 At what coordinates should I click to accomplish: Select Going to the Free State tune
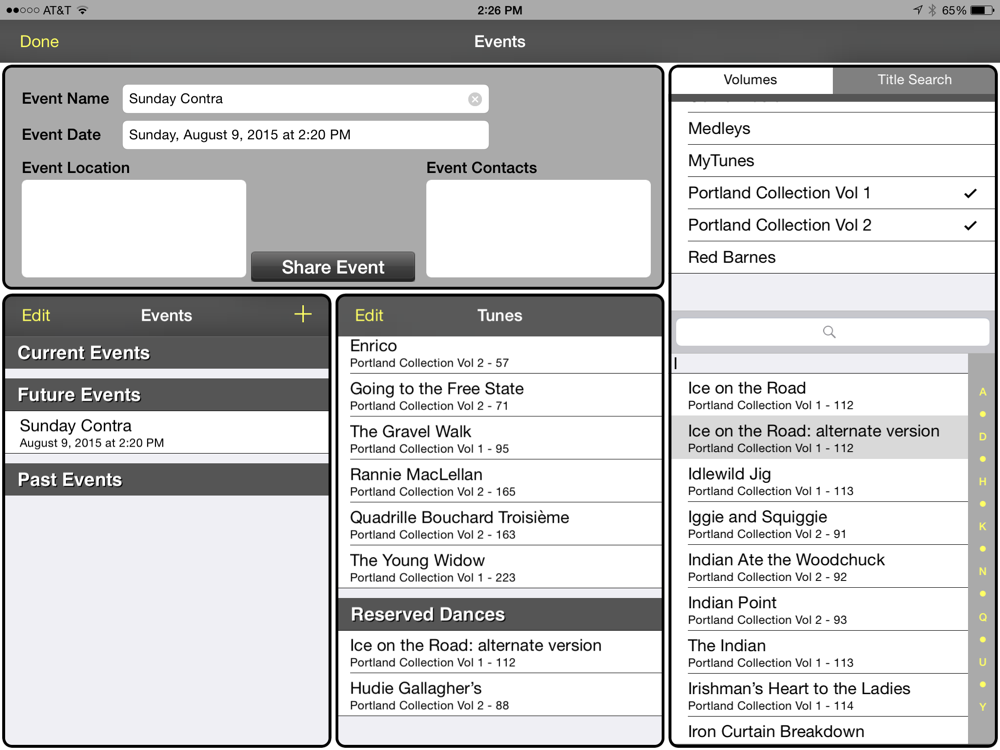click(x=500, y=395)
